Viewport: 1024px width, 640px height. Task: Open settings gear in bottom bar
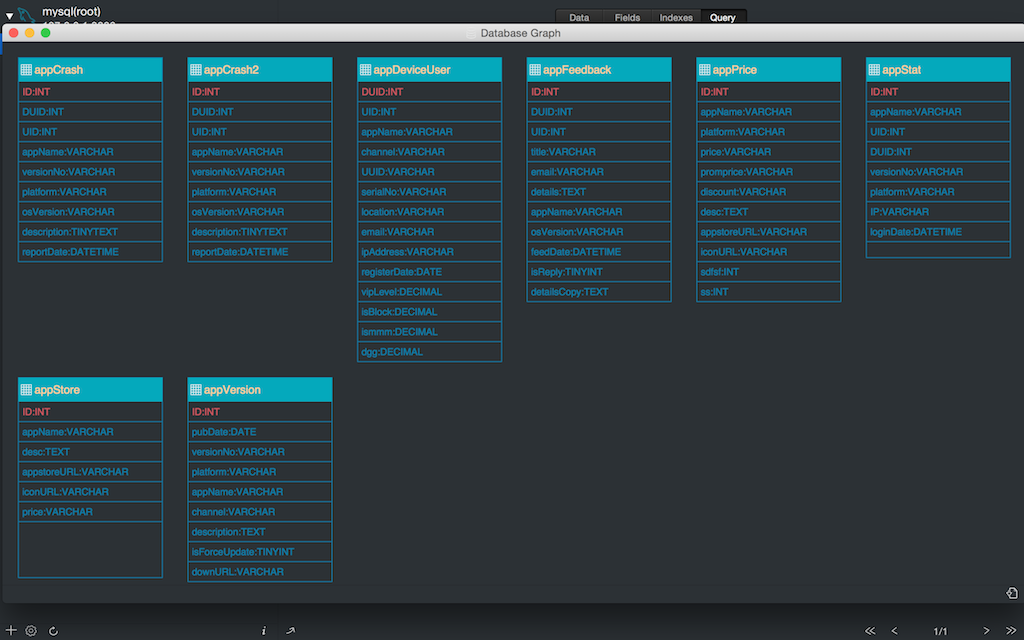(31, 631)
